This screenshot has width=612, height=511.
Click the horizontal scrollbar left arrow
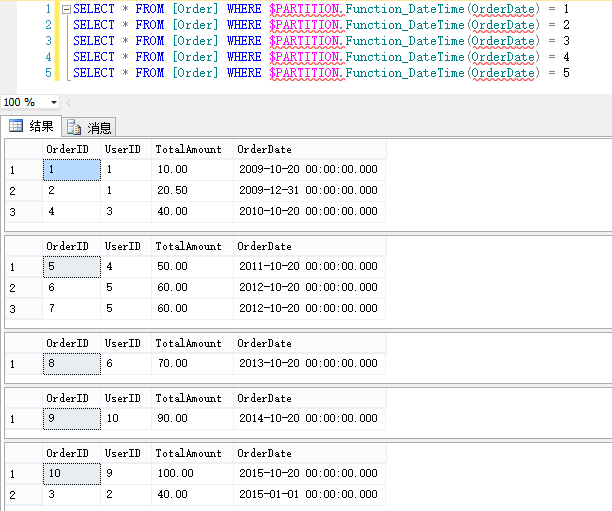point(68,102)
